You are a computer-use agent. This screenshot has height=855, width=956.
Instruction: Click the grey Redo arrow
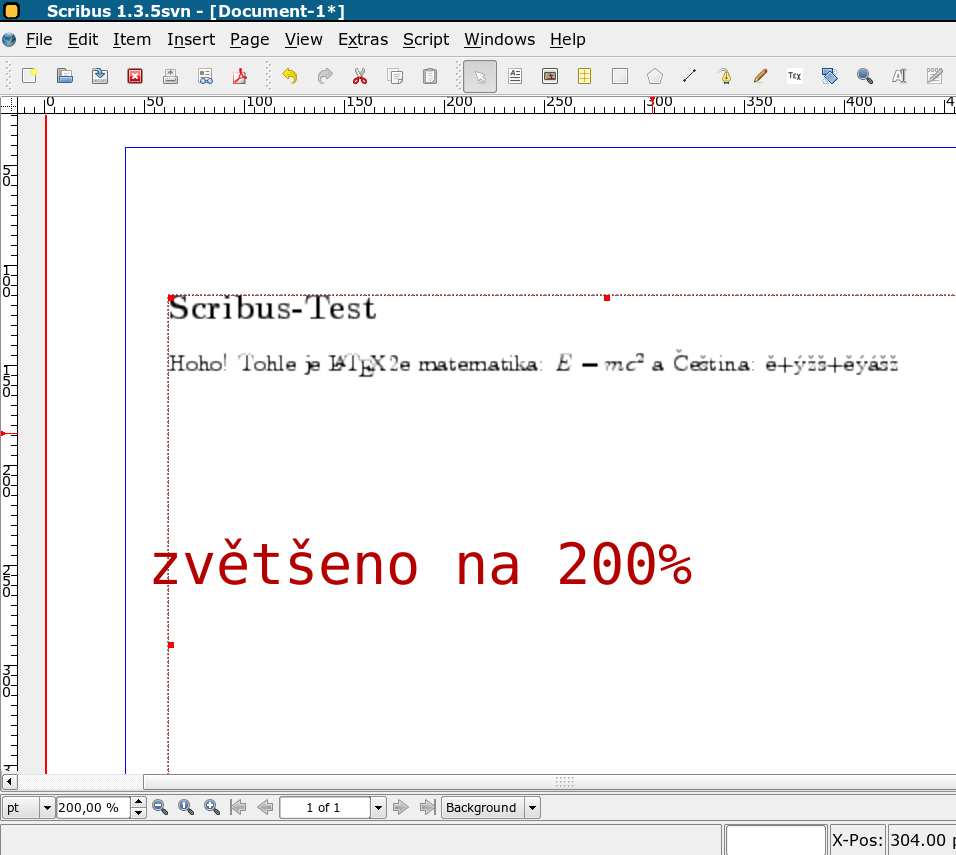point(325,76)
